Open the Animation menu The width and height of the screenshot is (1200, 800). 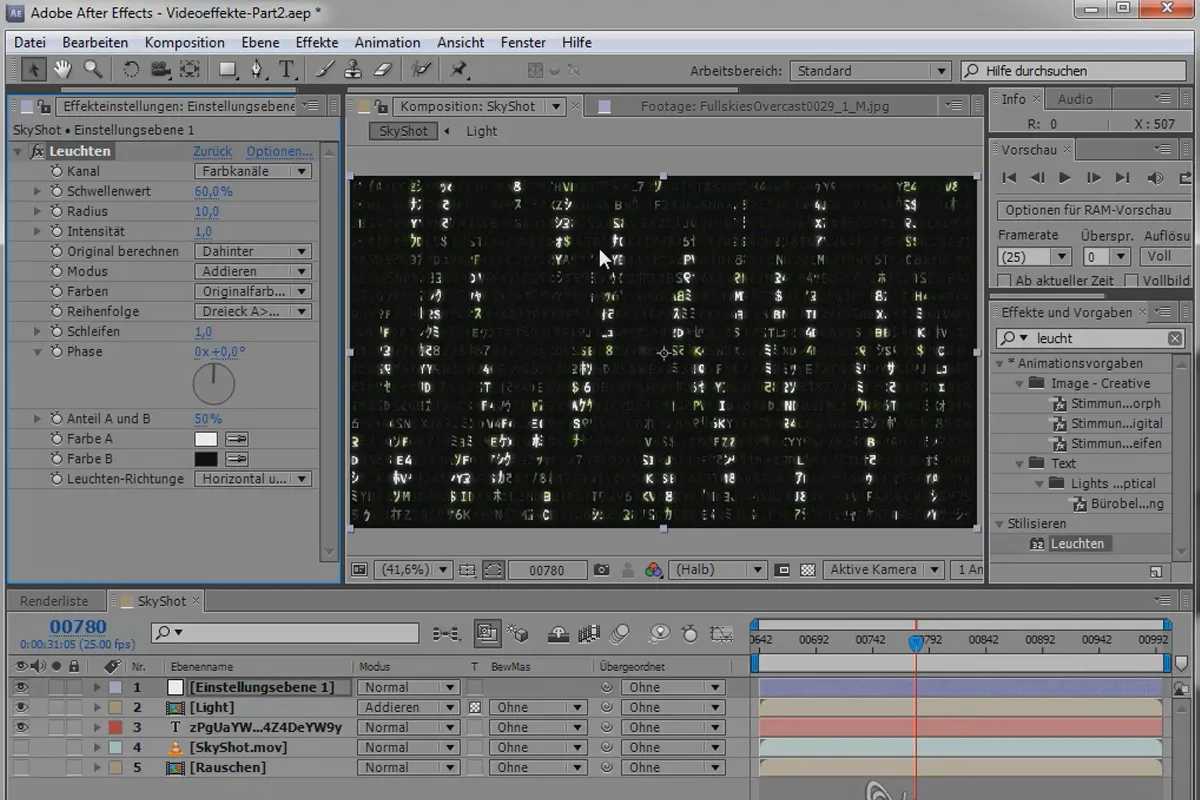click(387, 42)
